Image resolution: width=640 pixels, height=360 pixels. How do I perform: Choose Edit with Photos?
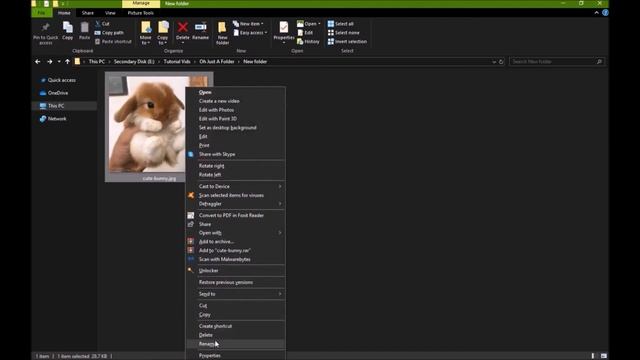[236, 110]
